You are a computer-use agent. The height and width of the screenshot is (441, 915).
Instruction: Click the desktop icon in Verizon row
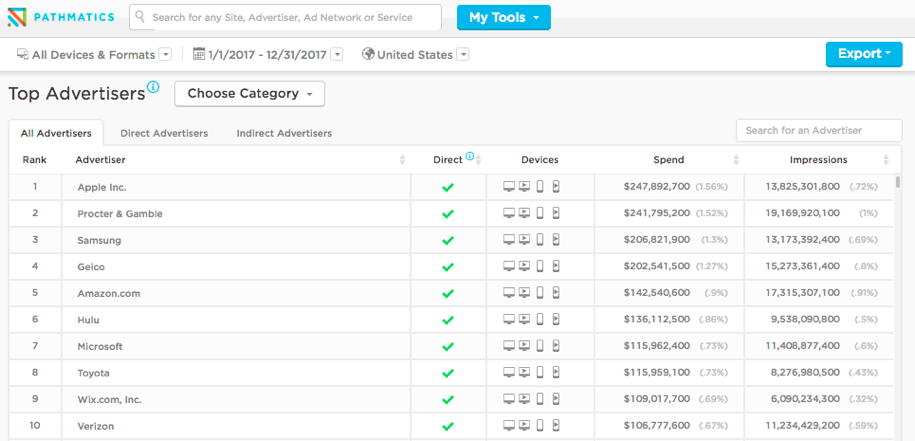coord(509,426)
